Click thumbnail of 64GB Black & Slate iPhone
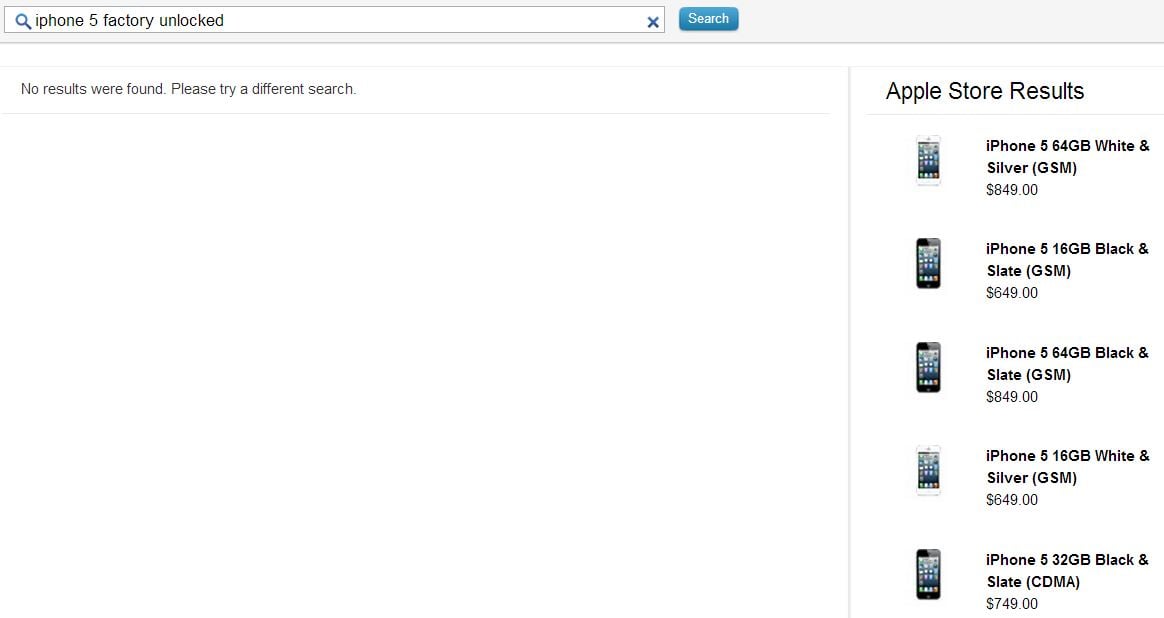 point(928,367)
